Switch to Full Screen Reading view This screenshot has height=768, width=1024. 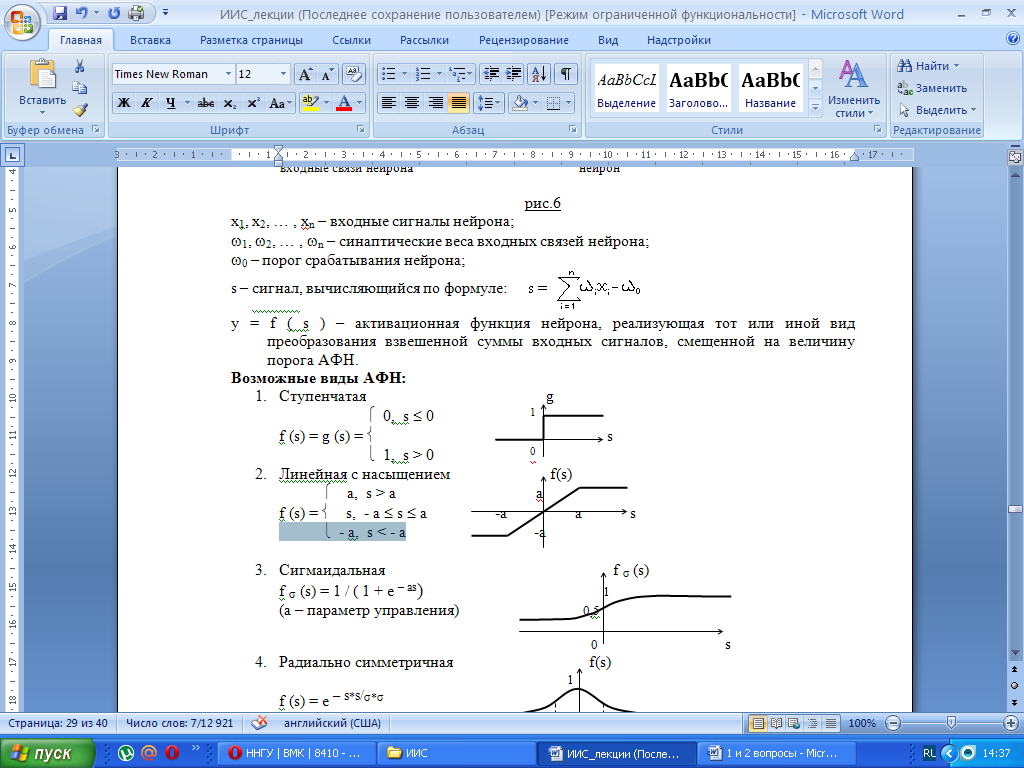tap(776, 723)
